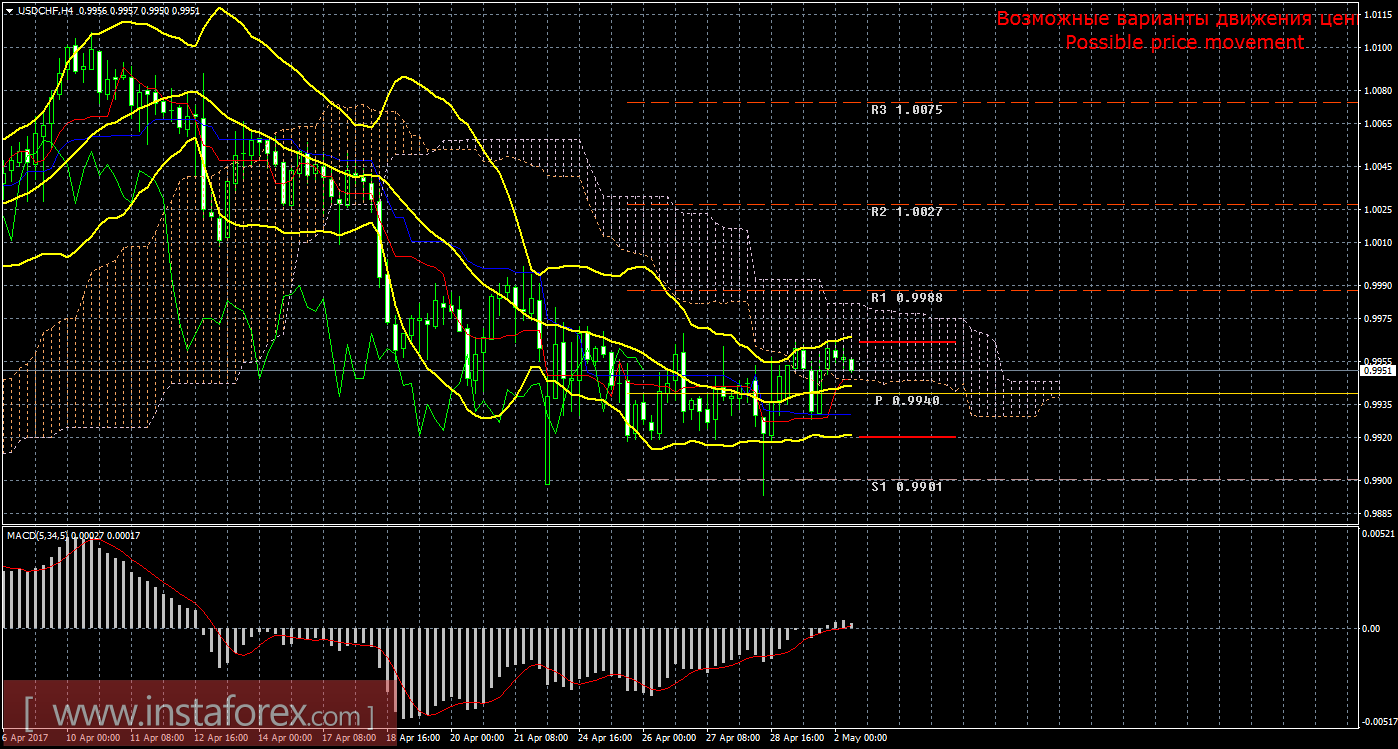
Task: Open the chart menu triangle beside USDCHF,H4
Action: pos(9,10)
